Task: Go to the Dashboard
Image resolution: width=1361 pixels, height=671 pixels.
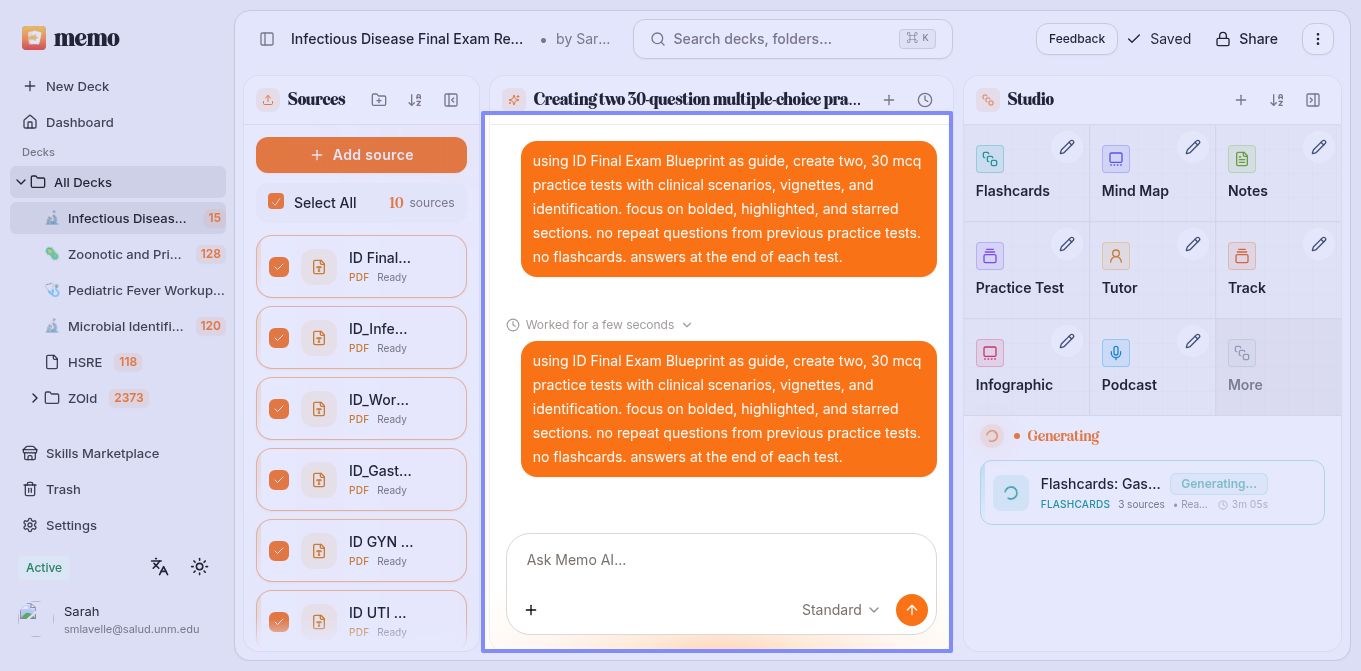Action: [x=80, y=122]
